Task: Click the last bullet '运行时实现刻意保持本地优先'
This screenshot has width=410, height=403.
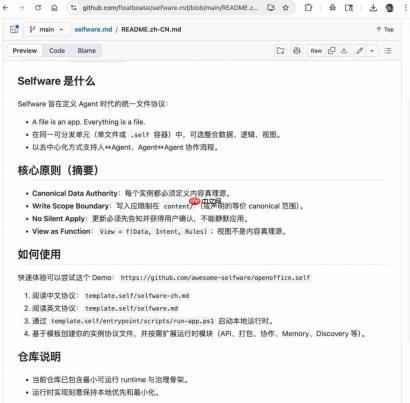Action: pyautogui.click(x=96, y=392)
